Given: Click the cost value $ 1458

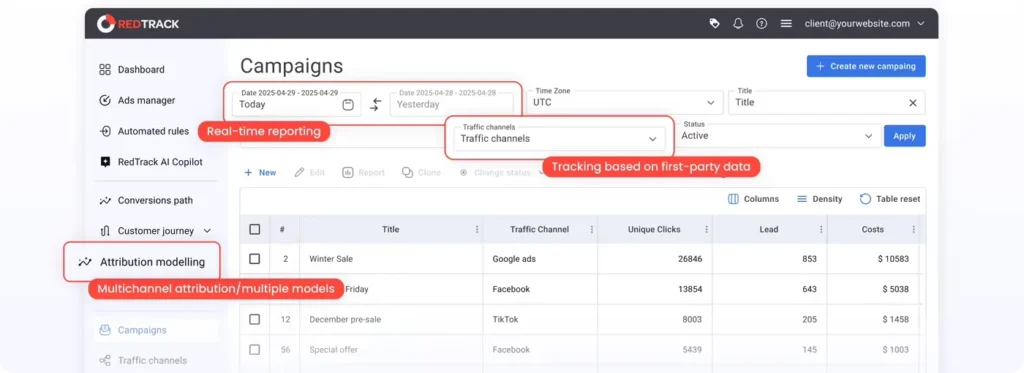Looking at the screenshot, I should [x=895, y=319].
